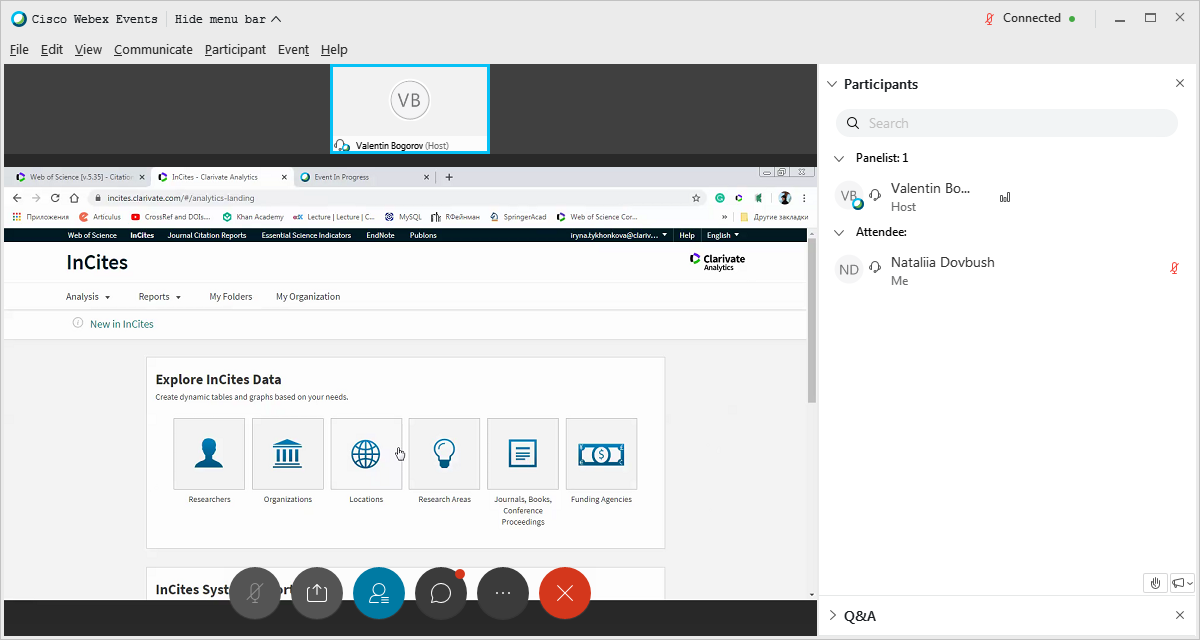Open the Communicate menu

coord(153,49)
